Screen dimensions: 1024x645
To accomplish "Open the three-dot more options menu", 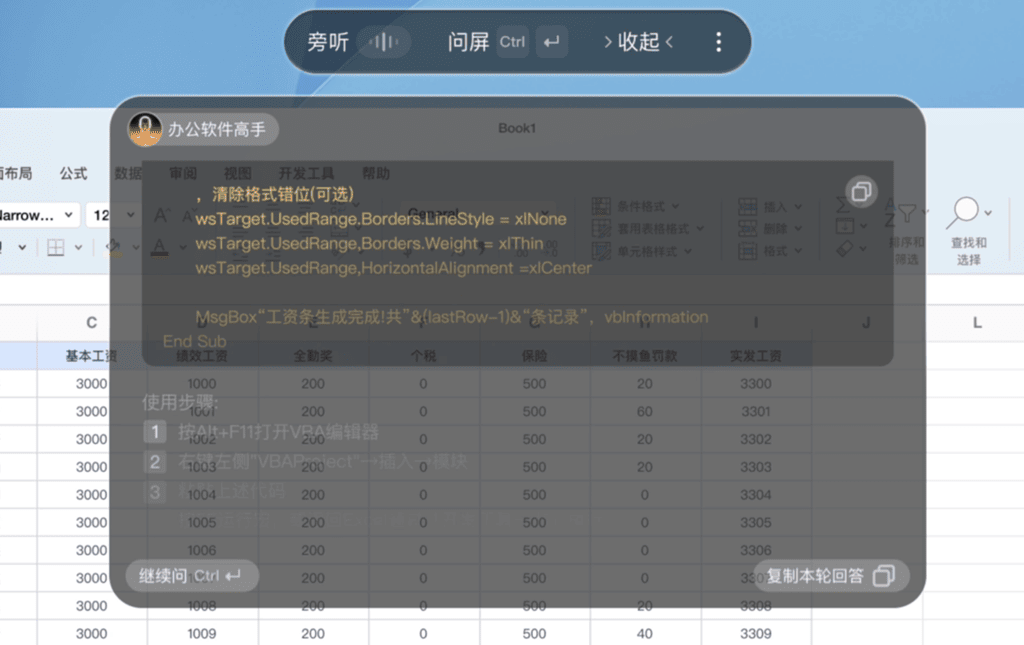I will [x=718, y=42].
